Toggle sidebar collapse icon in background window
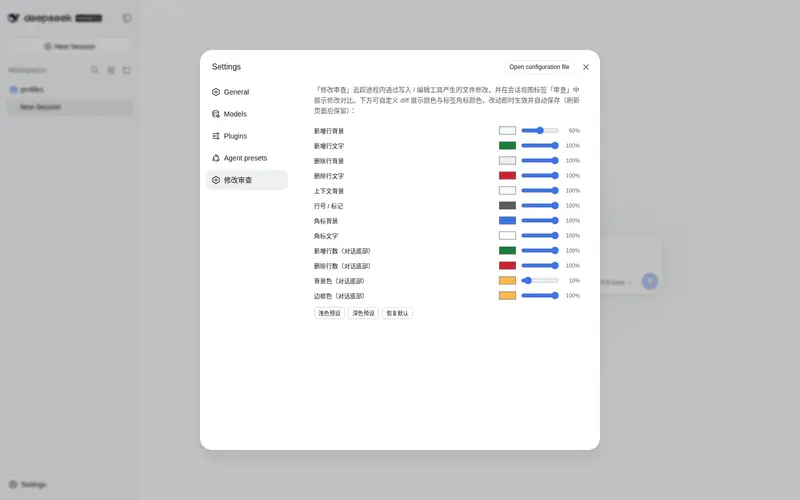The width and height of the screenshot is (800, 500). coord(127,18)
